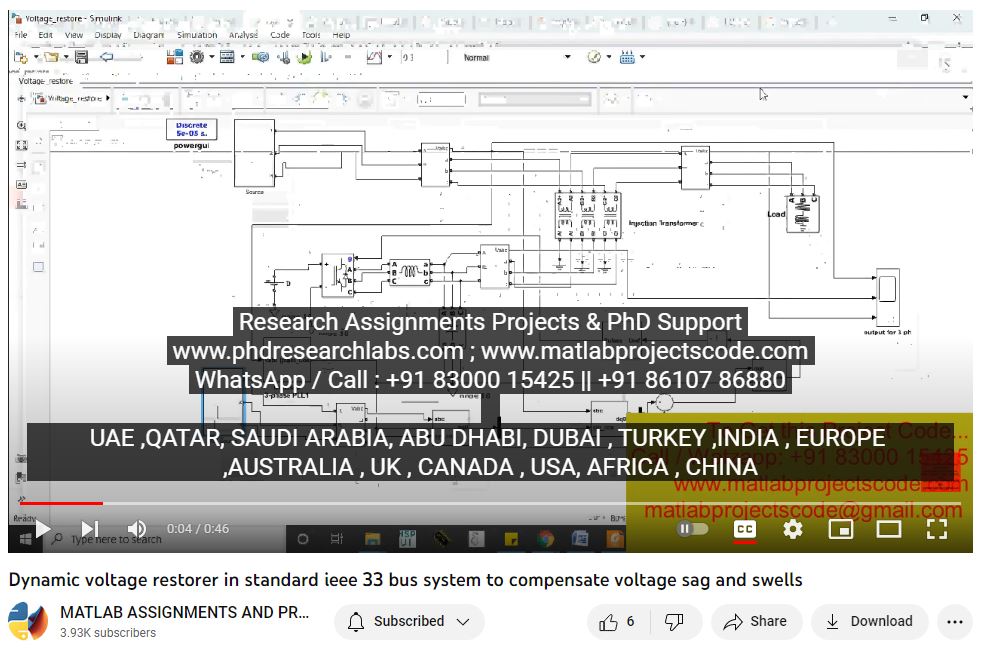
Task: Switch to miniplayer mode
Action: [x=841, y=529]
